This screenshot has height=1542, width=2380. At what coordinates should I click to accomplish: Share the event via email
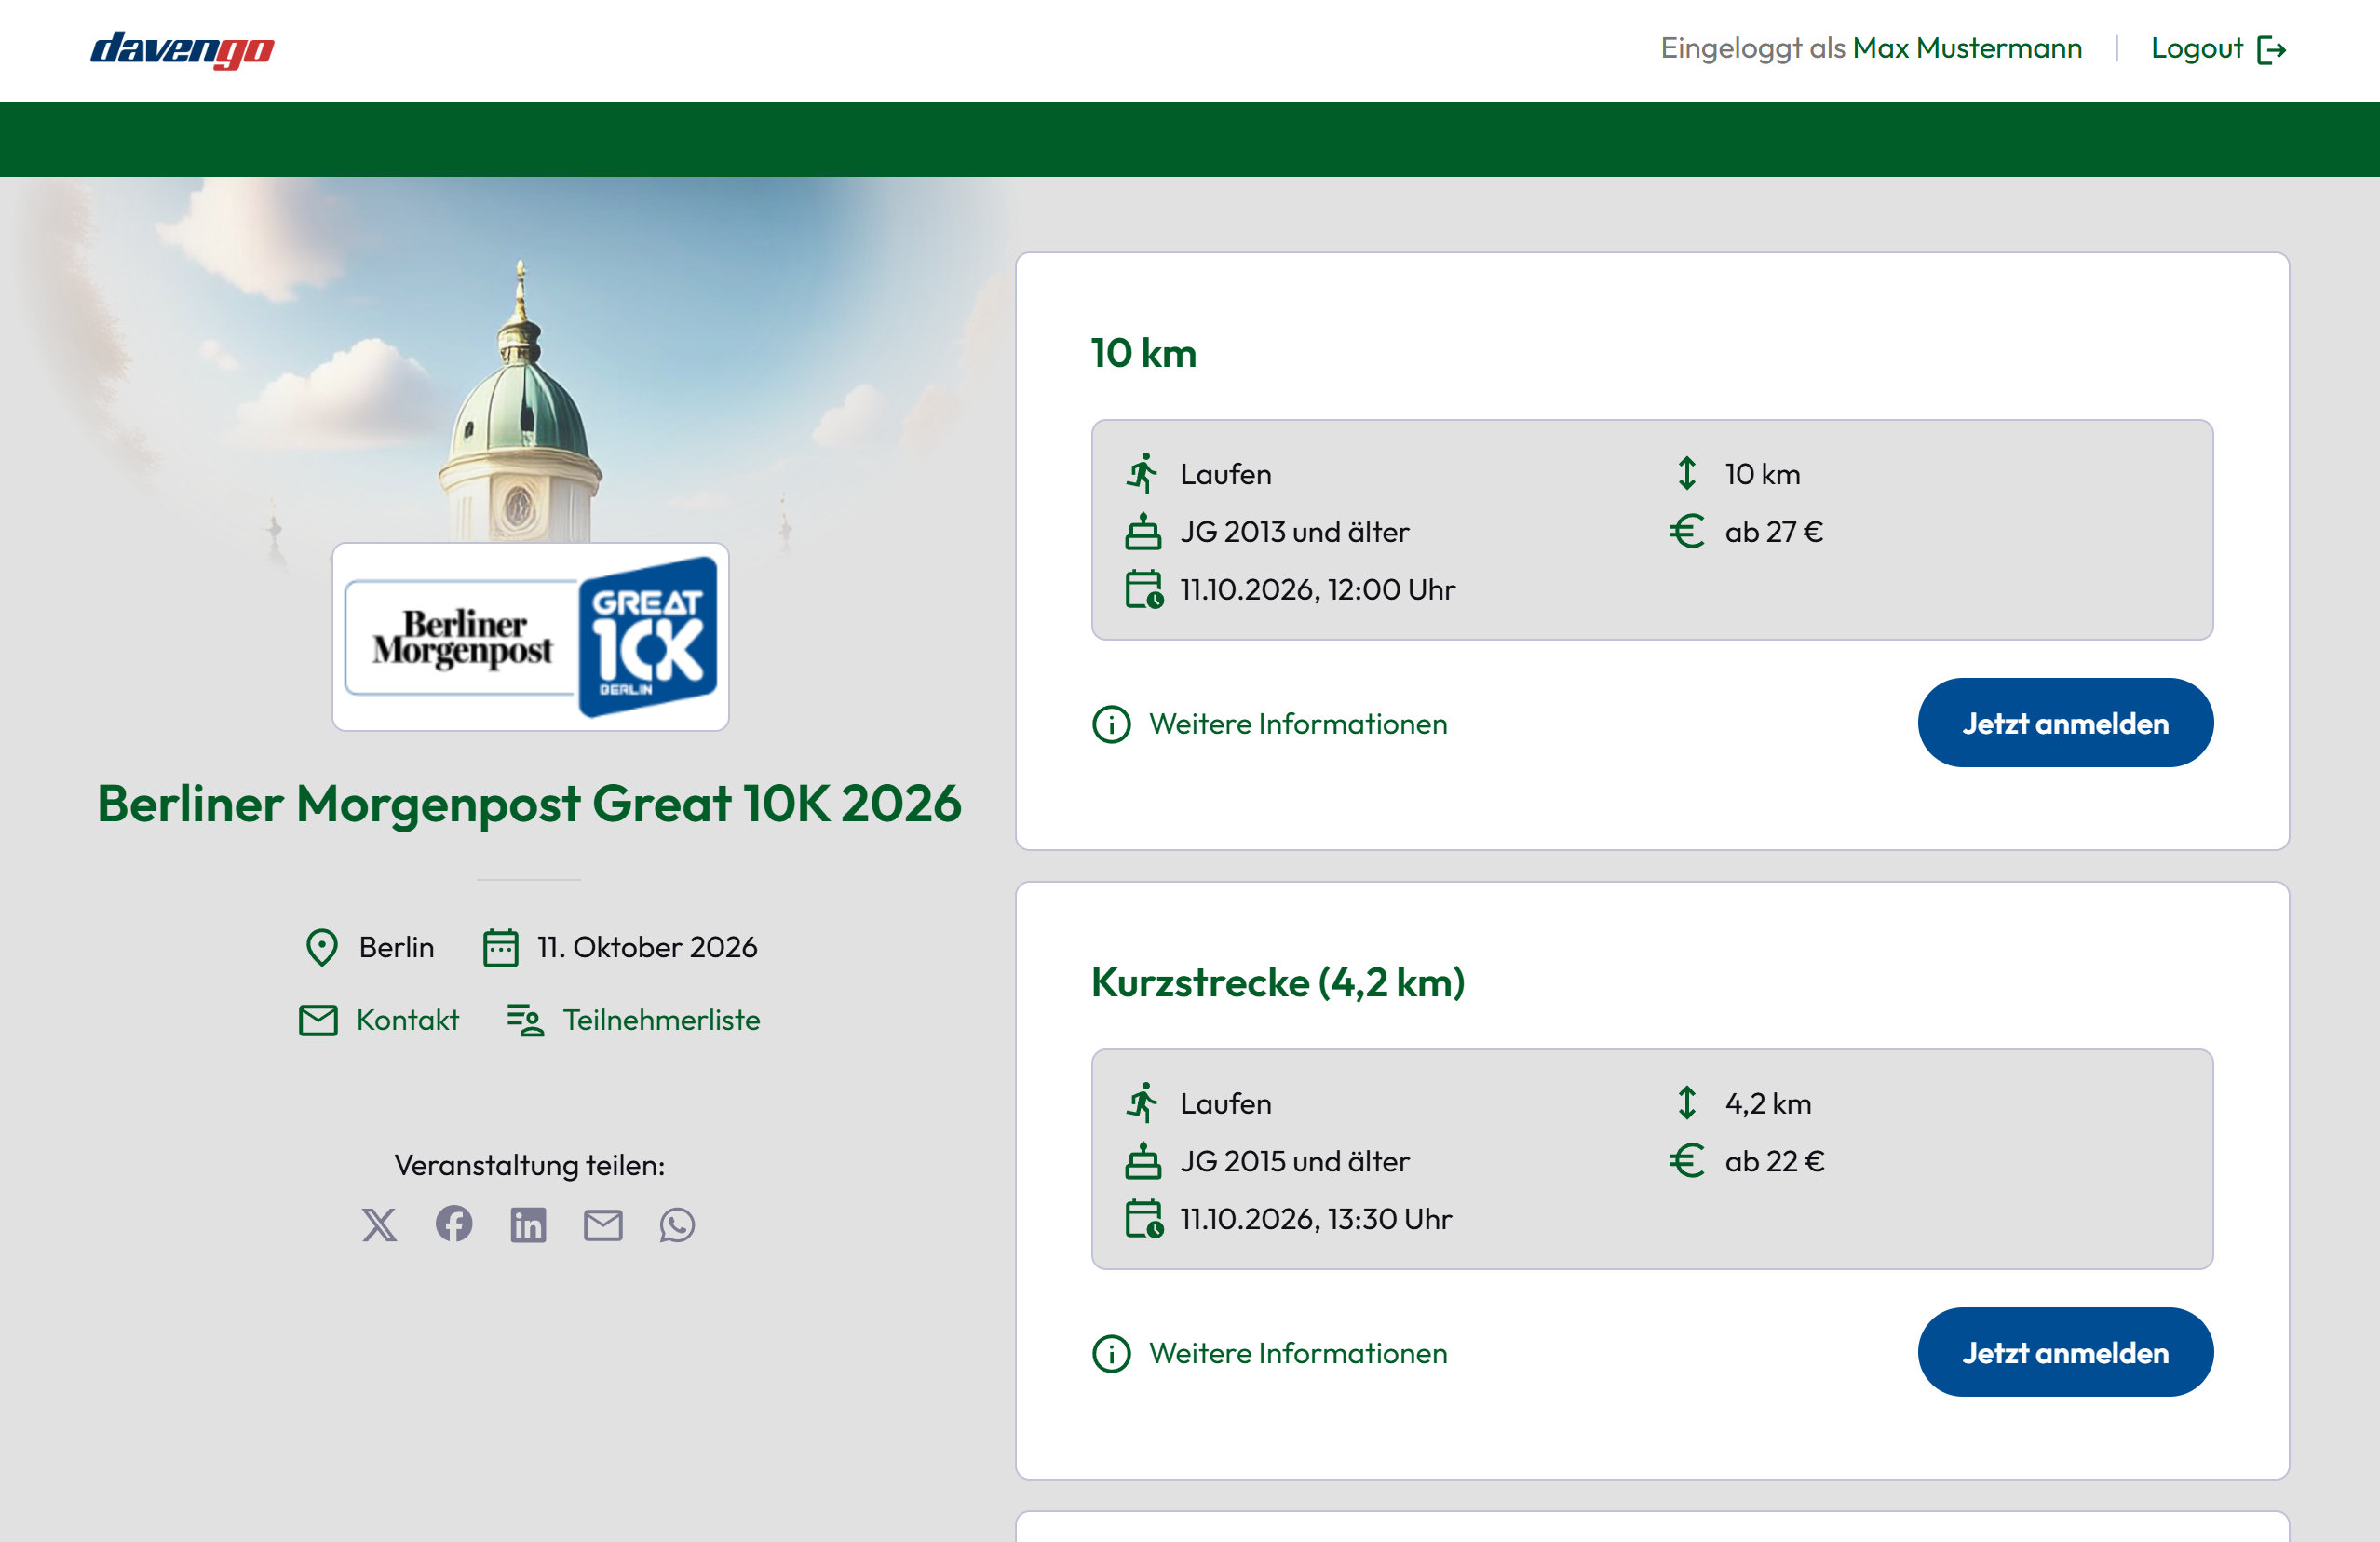(x=603, y=1225)
